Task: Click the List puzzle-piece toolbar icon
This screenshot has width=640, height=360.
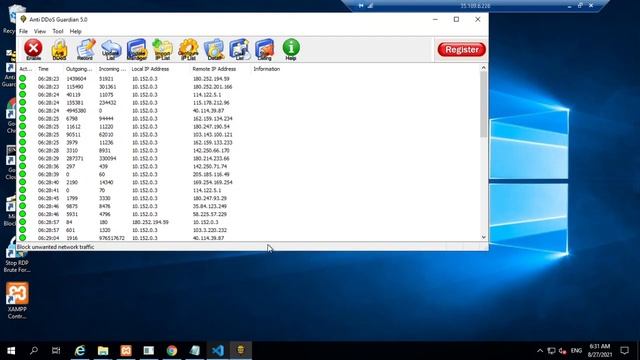Action: click(x=239, y=49)
